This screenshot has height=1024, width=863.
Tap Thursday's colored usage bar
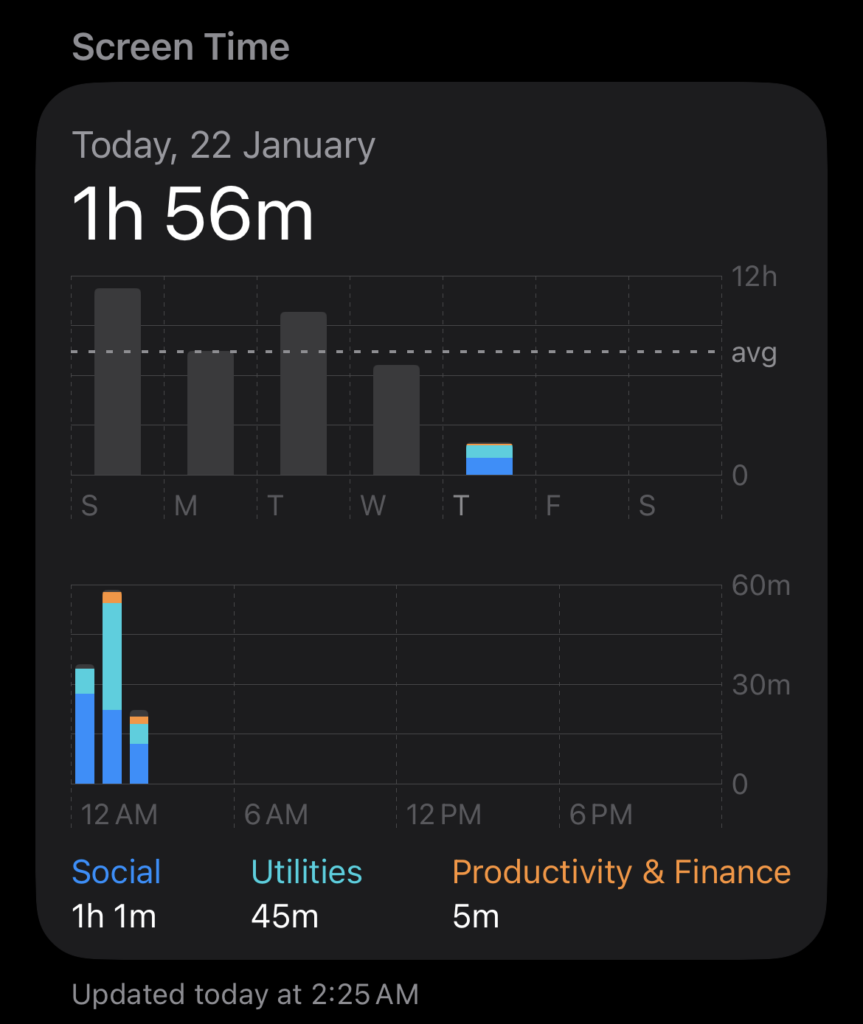pyautogui.click(x=489, y=459)
